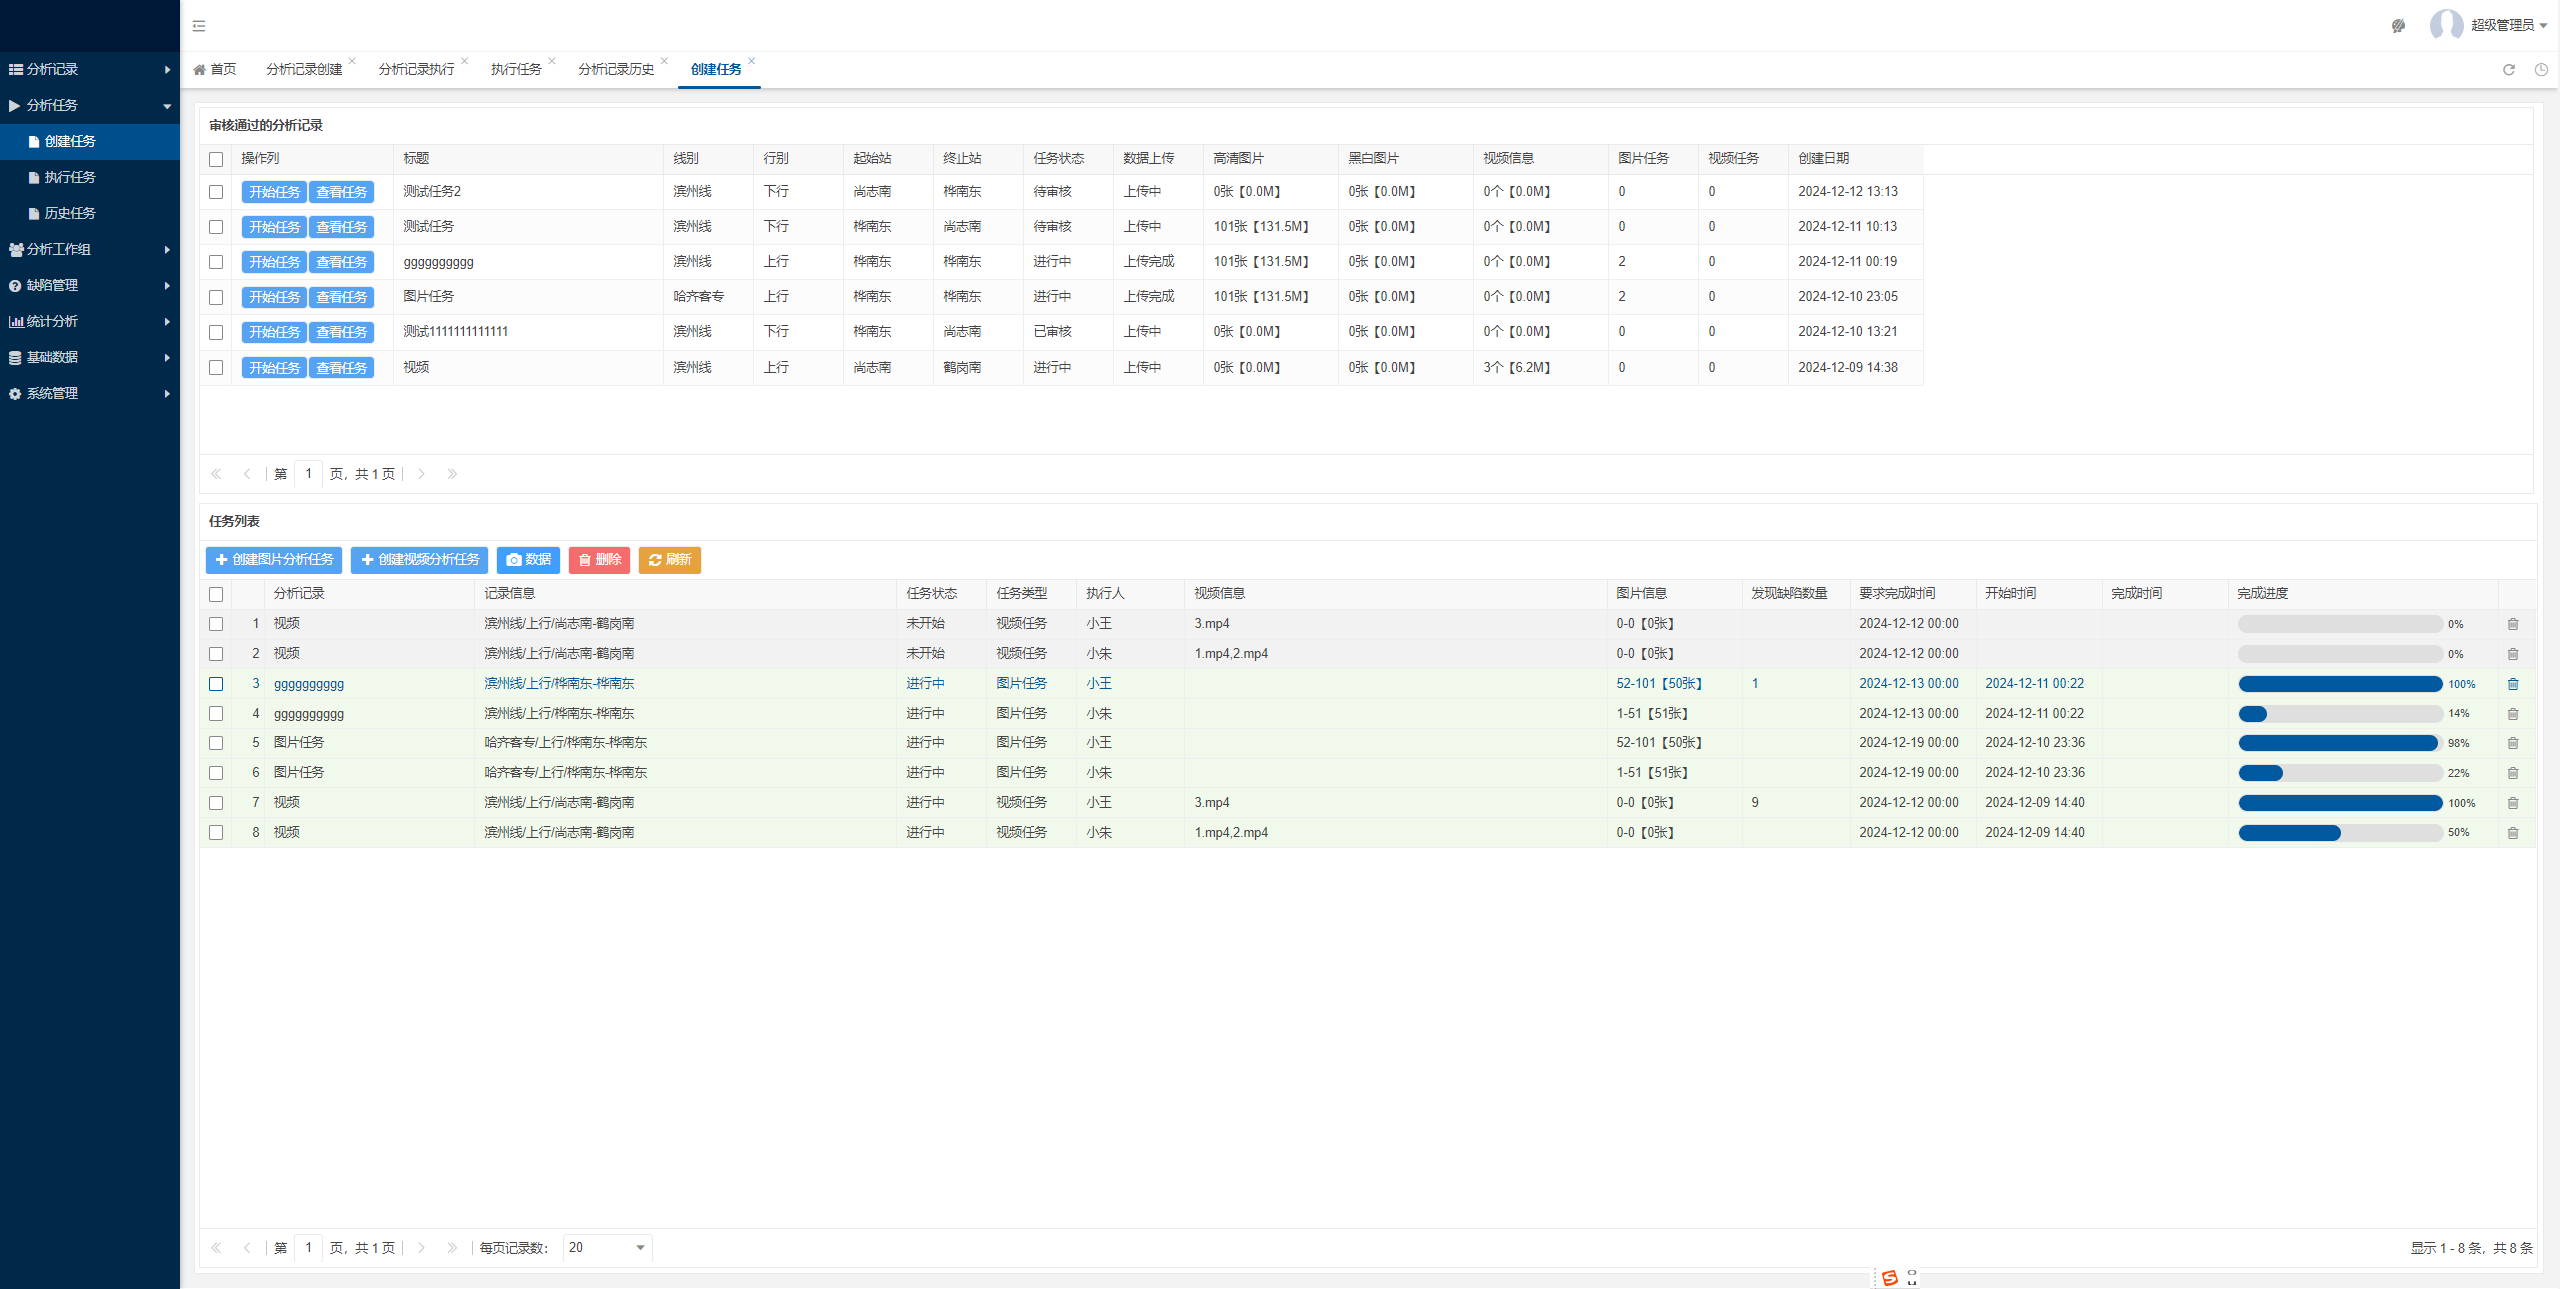
Task: Switch to the 首页 tab
Action: (215, 69)
